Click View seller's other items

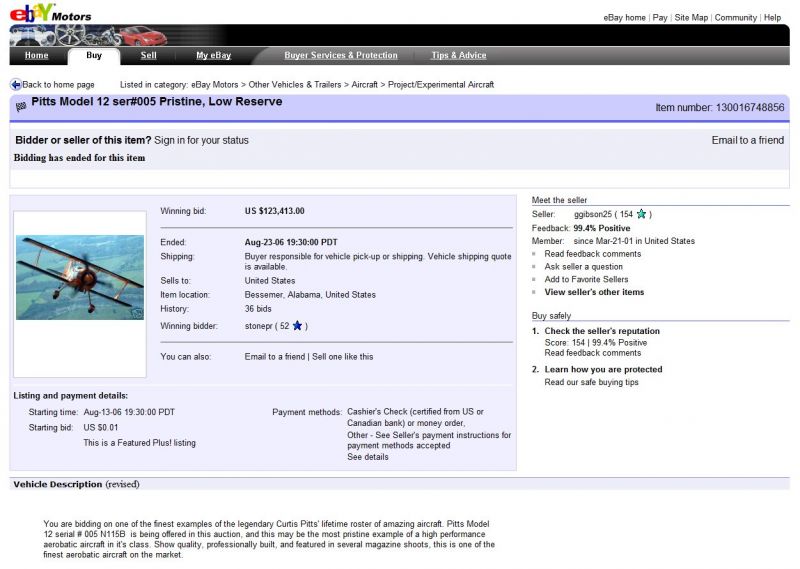594,293
